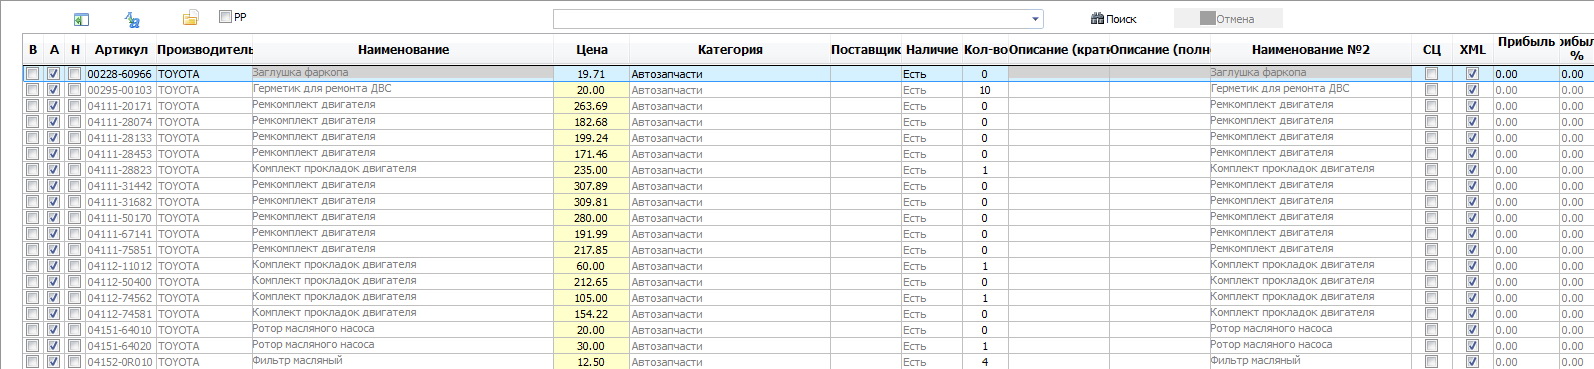Open the yellow folder icon in toolbar
Viewport: 1594px width, 369px height.
(x=190, y=18)
